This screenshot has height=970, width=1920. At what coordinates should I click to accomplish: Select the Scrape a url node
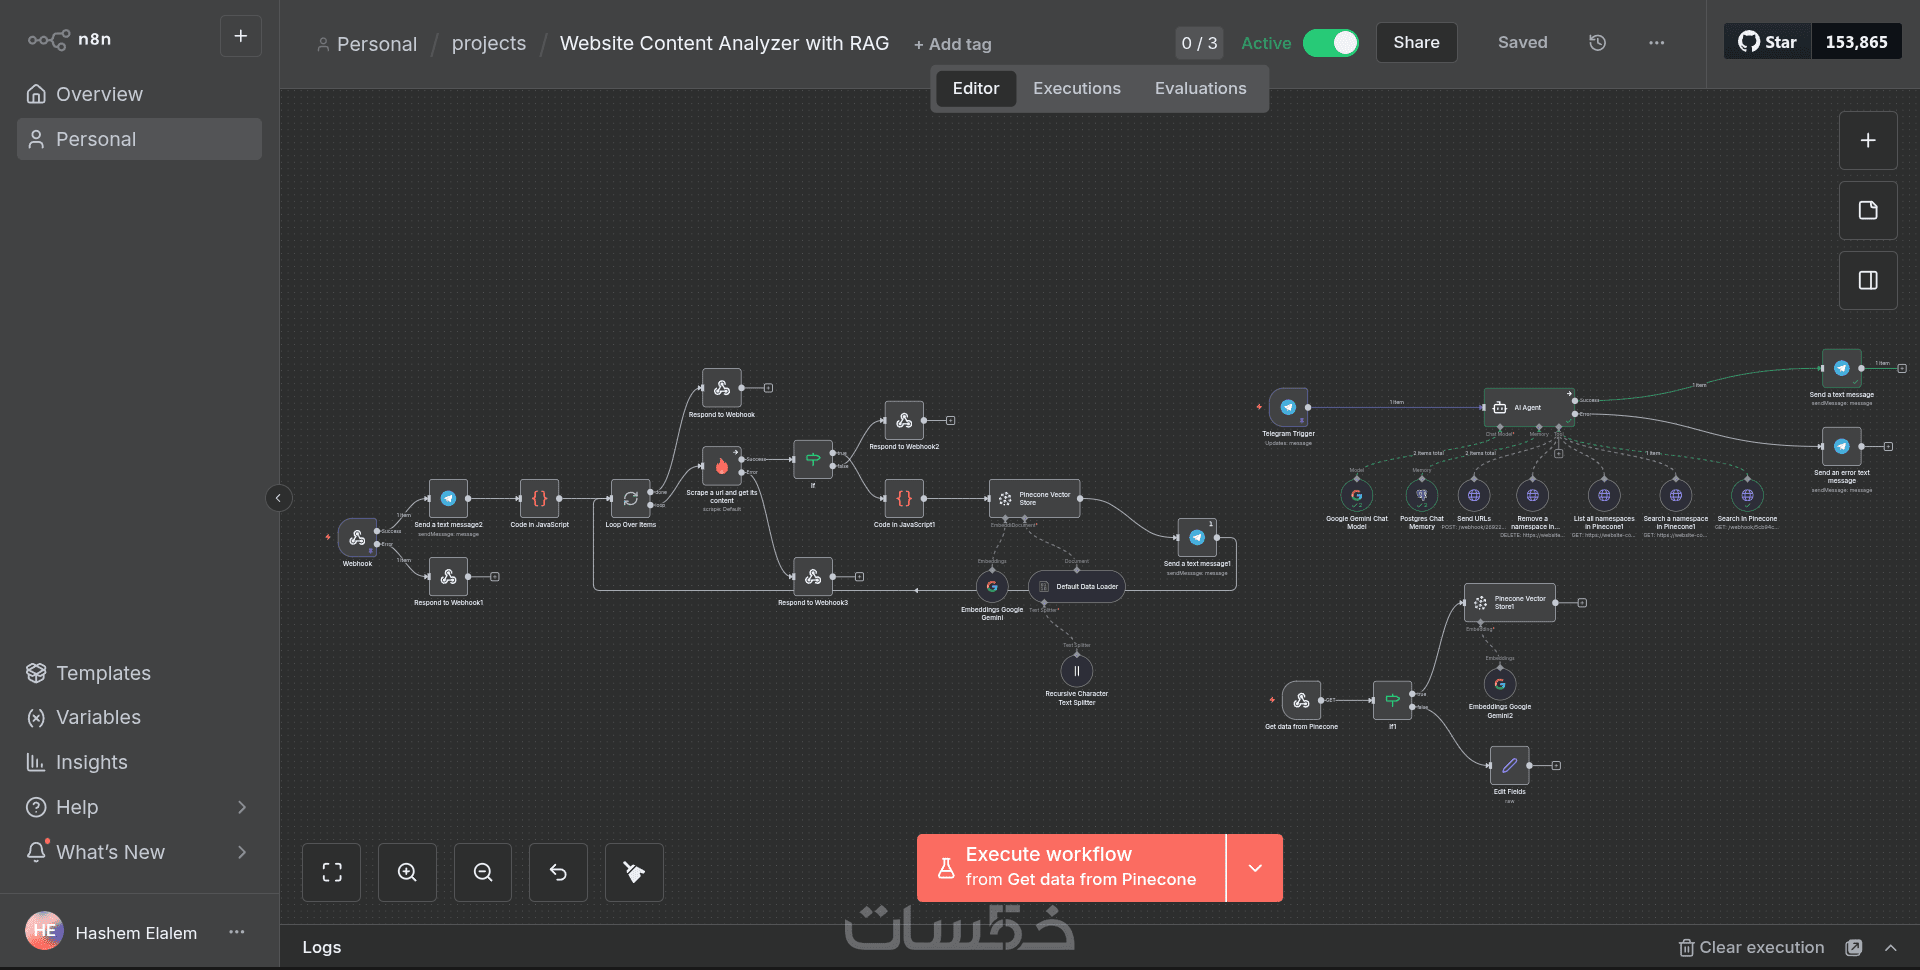coord(721,466)
